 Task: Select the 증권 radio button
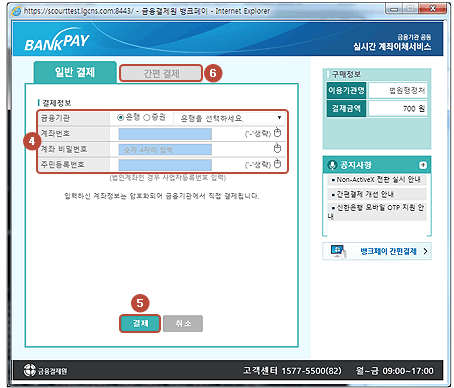[147, 117]
